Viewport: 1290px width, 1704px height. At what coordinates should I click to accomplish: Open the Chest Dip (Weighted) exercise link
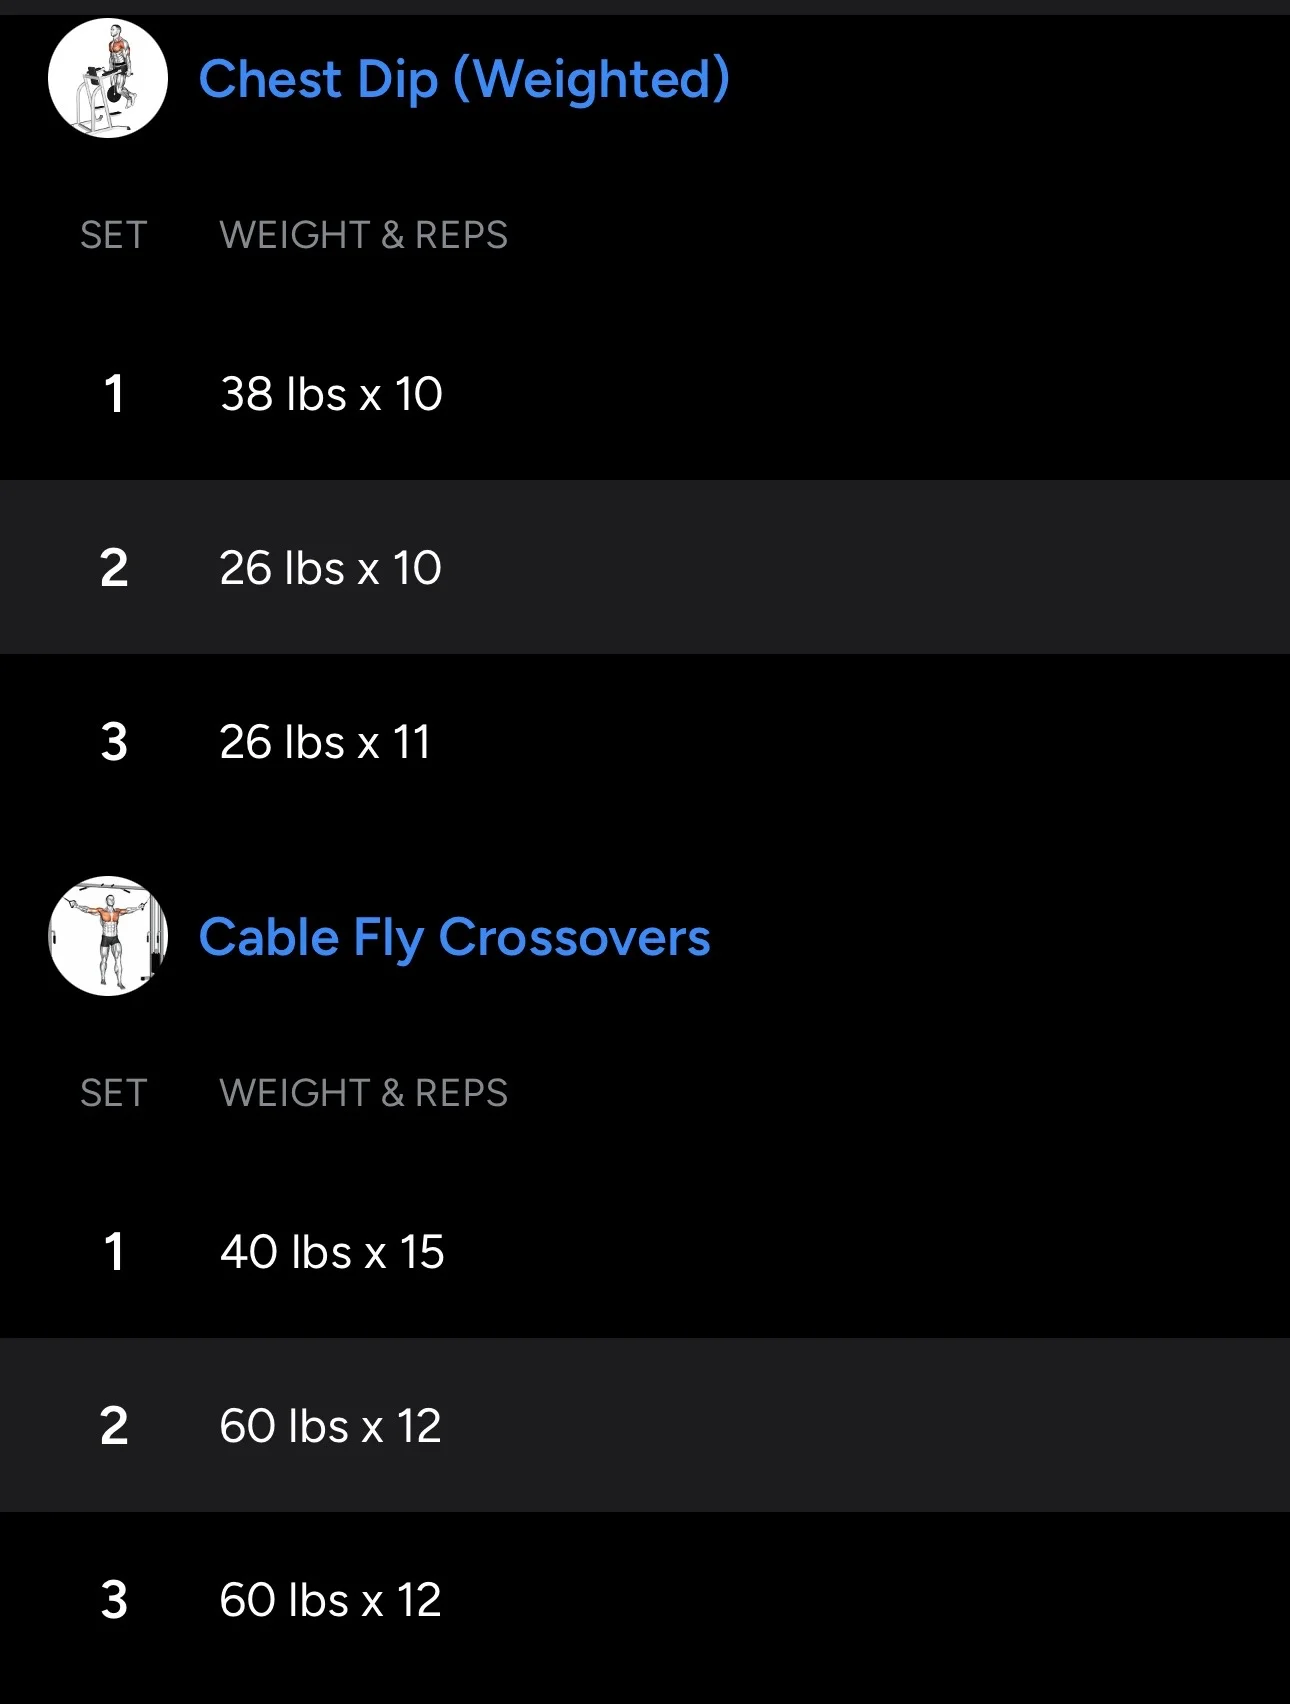pos(464,80)
